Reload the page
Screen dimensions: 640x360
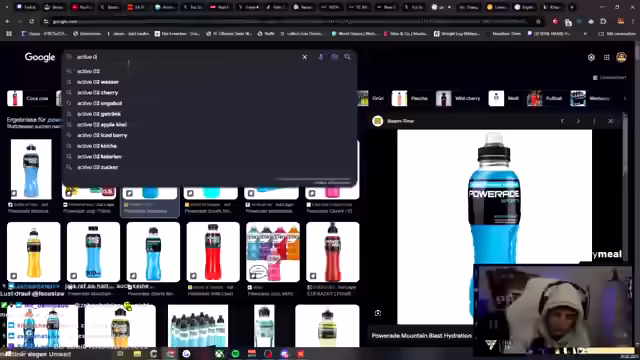(32, 21)
